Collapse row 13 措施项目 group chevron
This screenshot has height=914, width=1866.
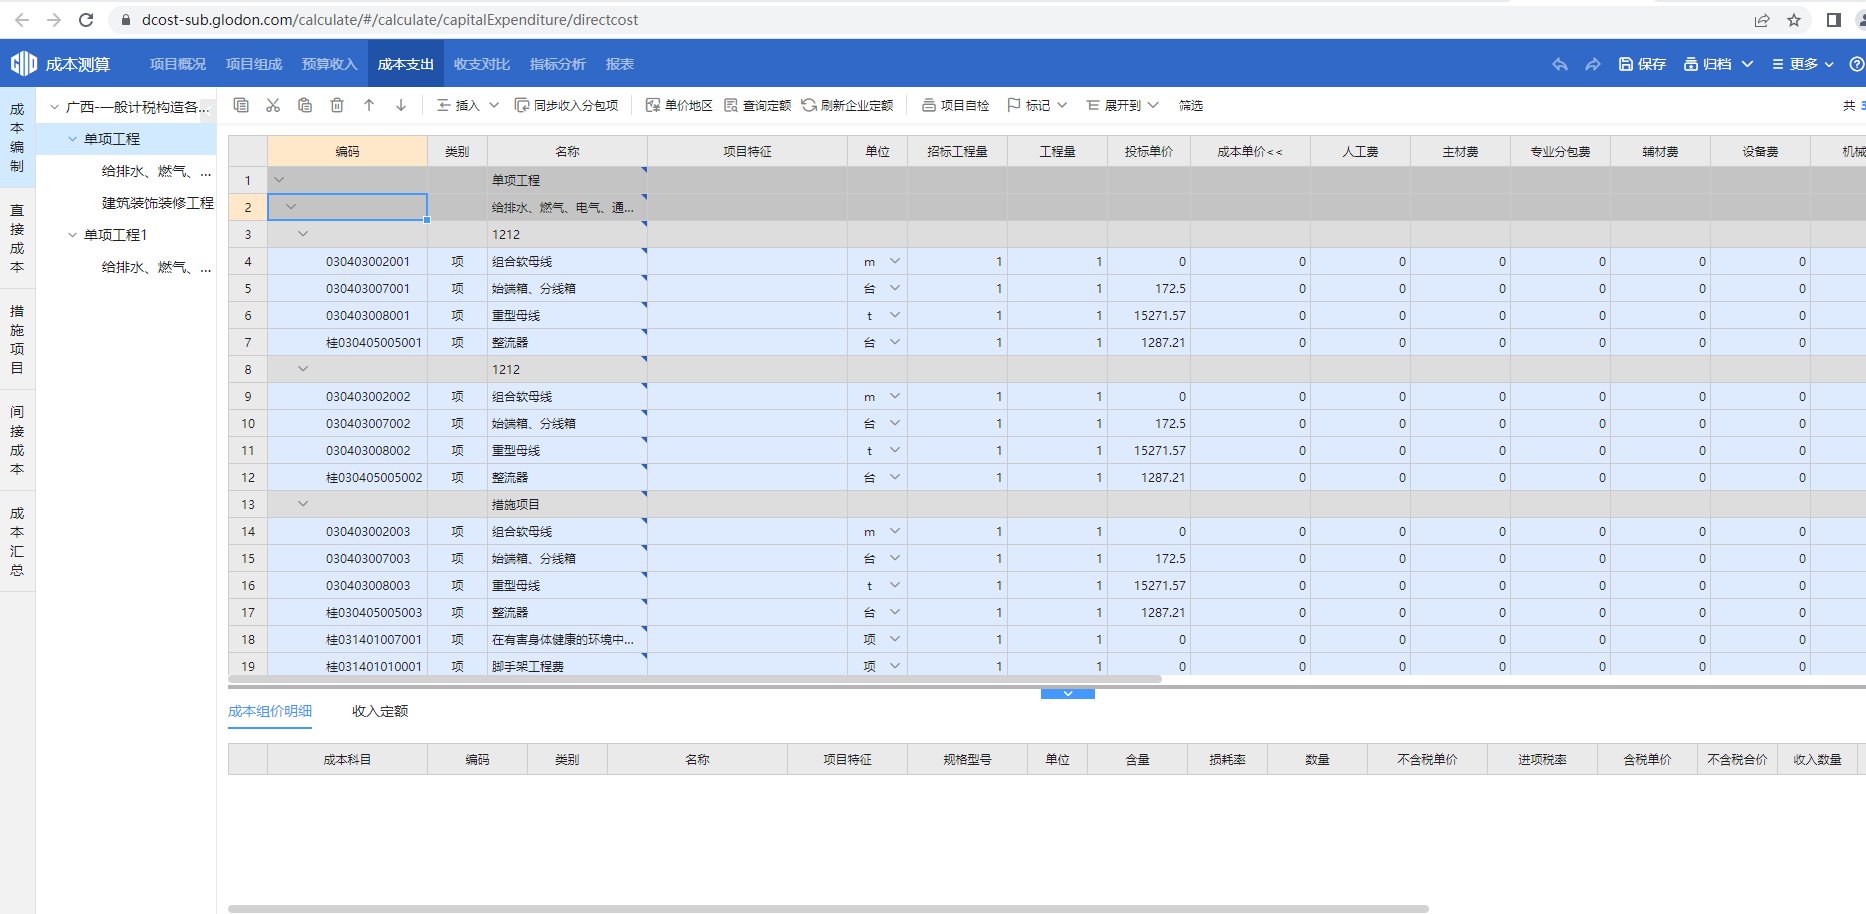(303, 504)
